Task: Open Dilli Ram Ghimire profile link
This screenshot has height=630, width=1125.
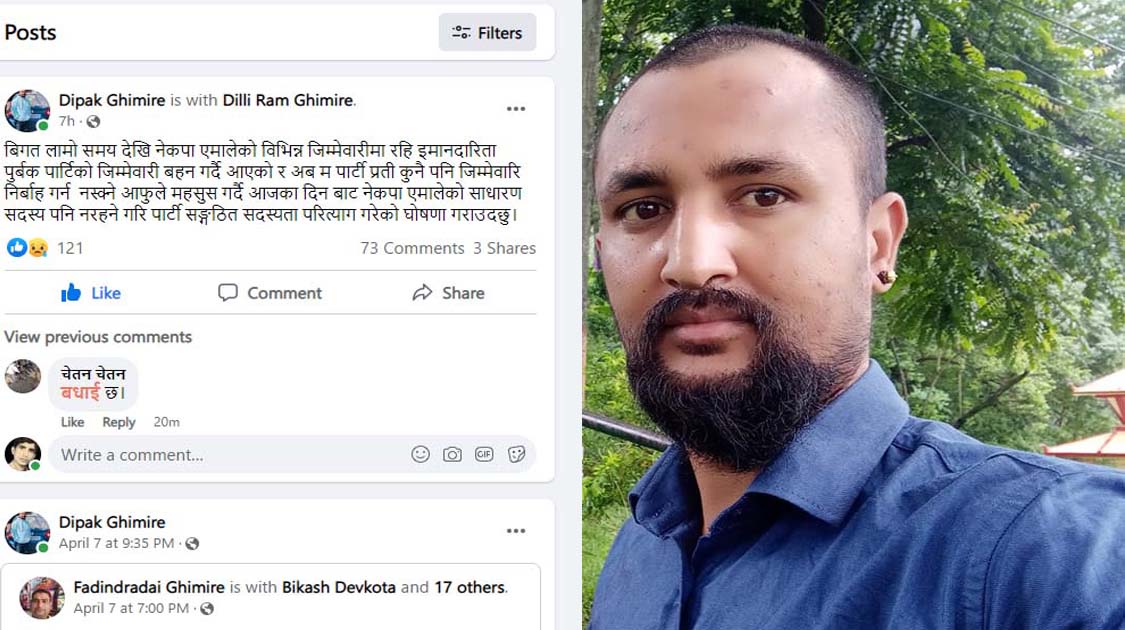Action: click(x=288, y=100)
